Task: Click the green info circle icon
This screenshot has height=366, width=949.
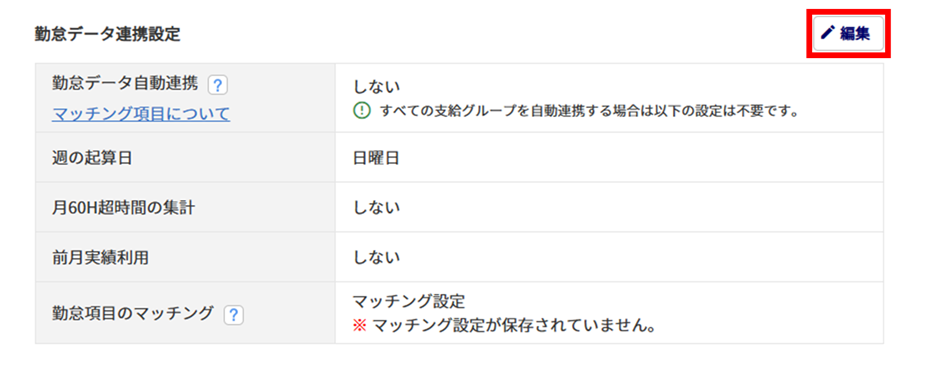Action: click(x=361, y=111)
